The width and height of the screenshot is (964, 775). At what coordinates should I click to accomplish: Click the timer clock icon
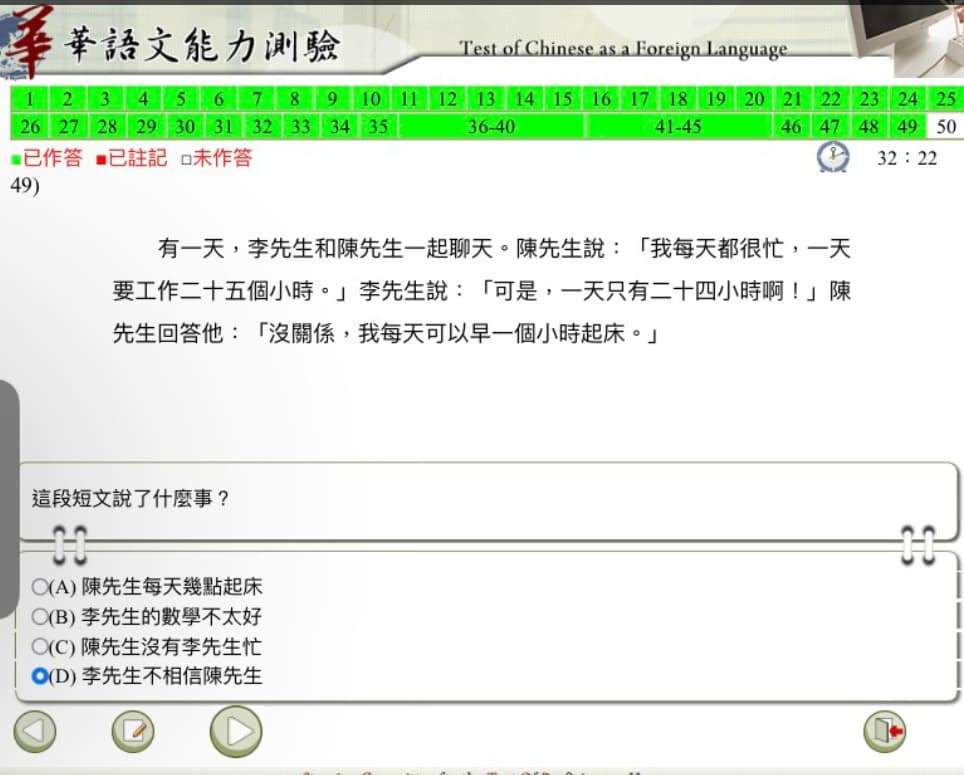(x=833, y=157)
